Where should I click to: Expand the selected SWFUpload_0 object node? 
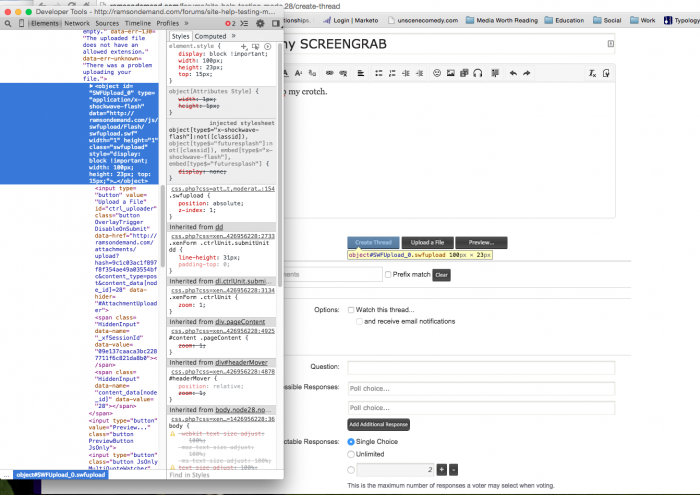91,86
